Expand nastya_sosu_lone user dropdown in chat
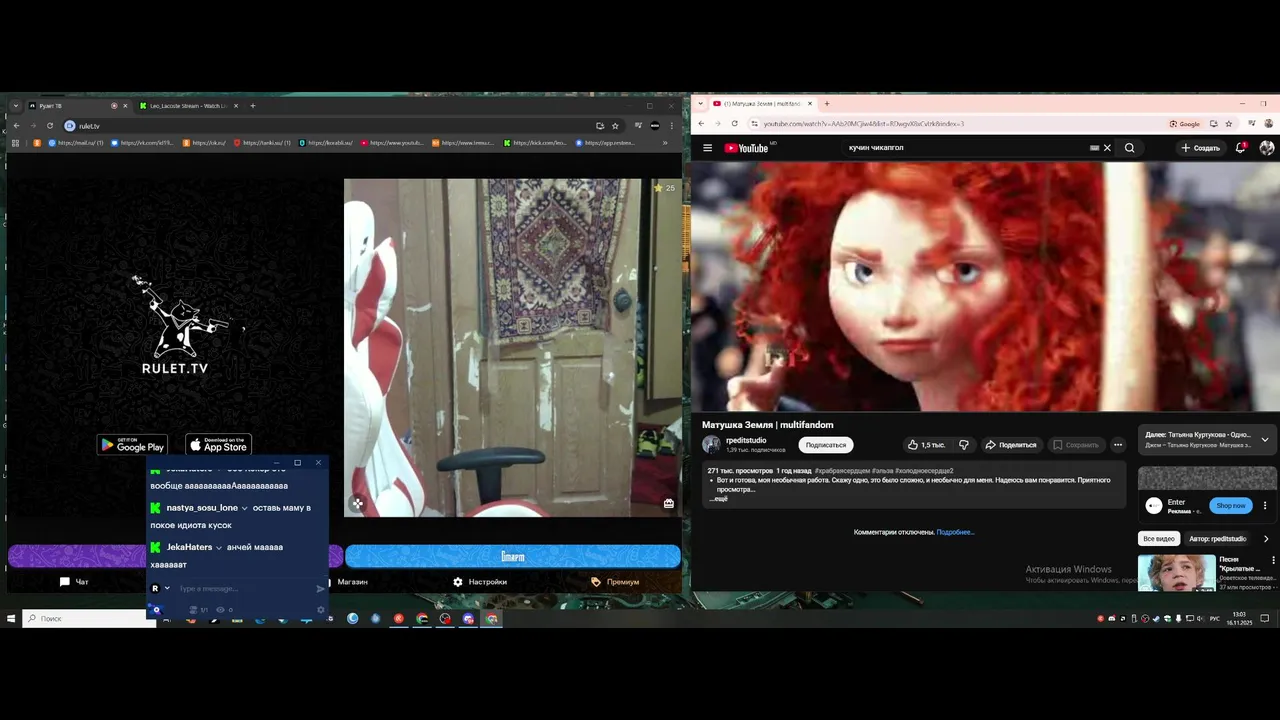 coord(245,508)
